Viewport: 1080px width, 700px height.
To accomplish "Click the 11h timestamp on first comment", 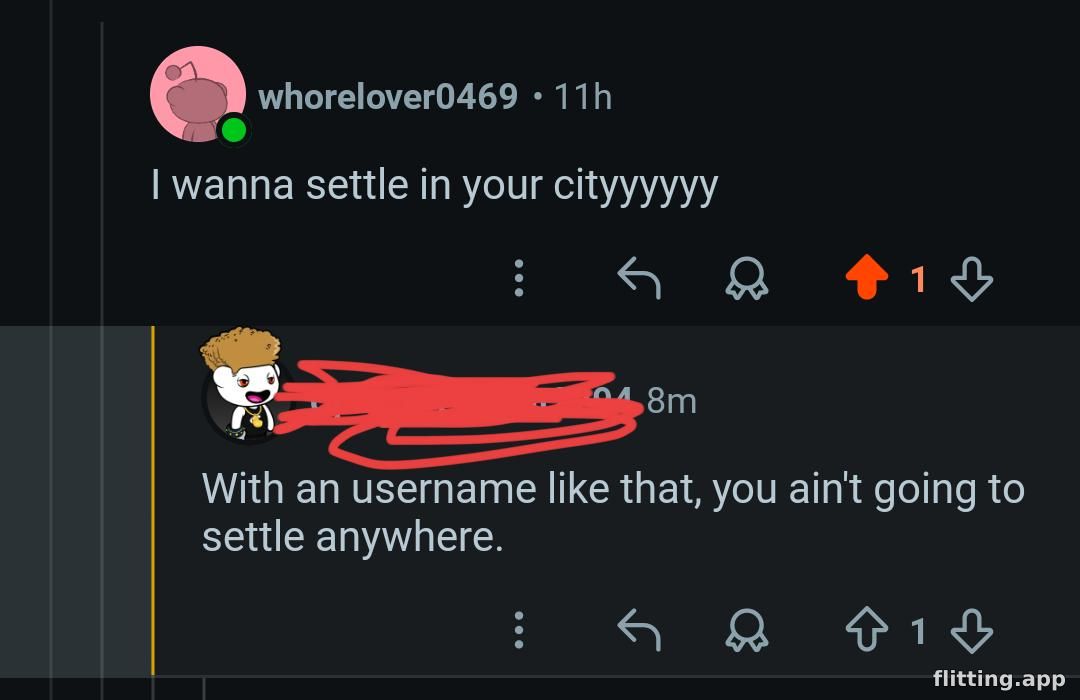I will (x=582, y=97).
